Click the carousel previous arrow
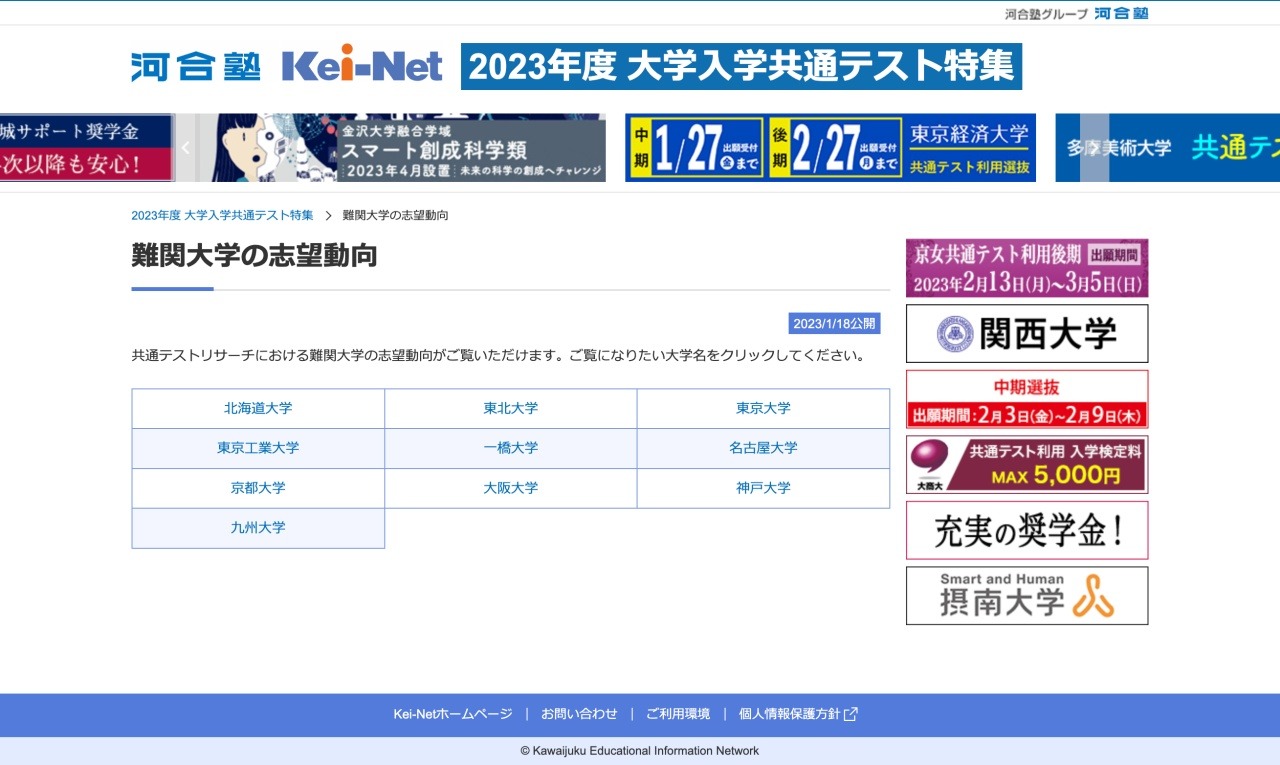This screenshot has height=765, width=1280. click(x=185, y=148)
